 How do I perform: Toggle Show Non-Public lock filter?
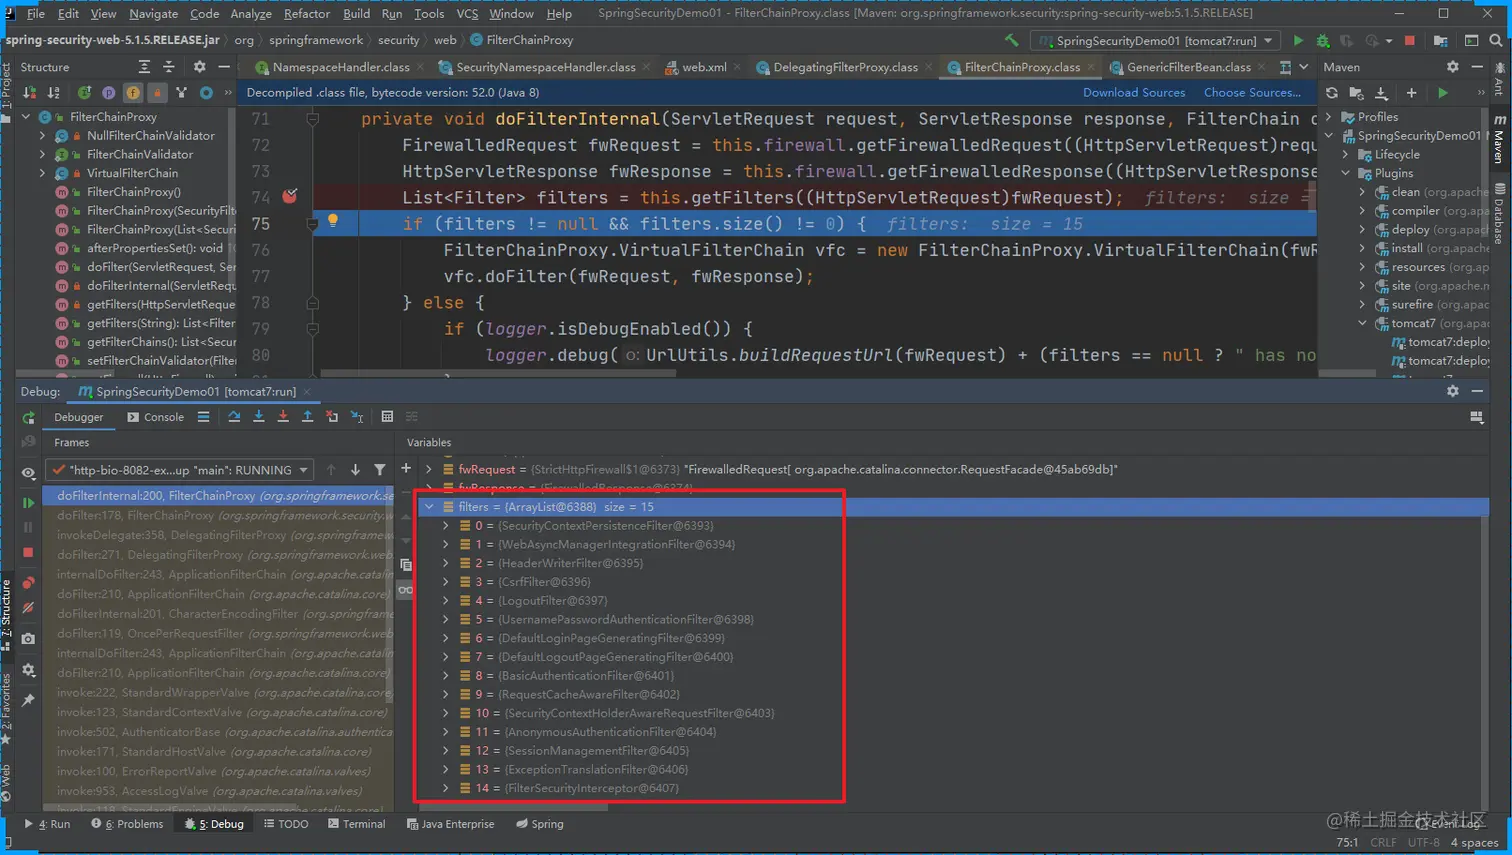157,93
